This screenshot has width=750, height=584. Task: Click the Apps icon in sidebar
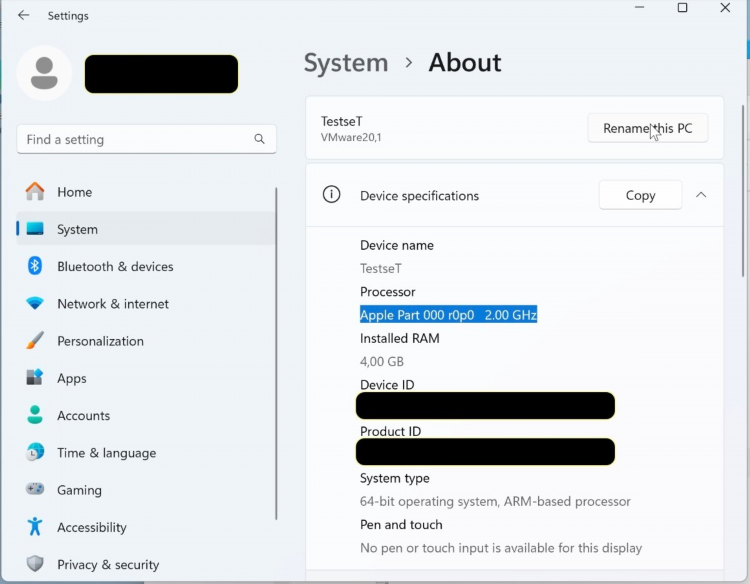click(x=35, y=378)
